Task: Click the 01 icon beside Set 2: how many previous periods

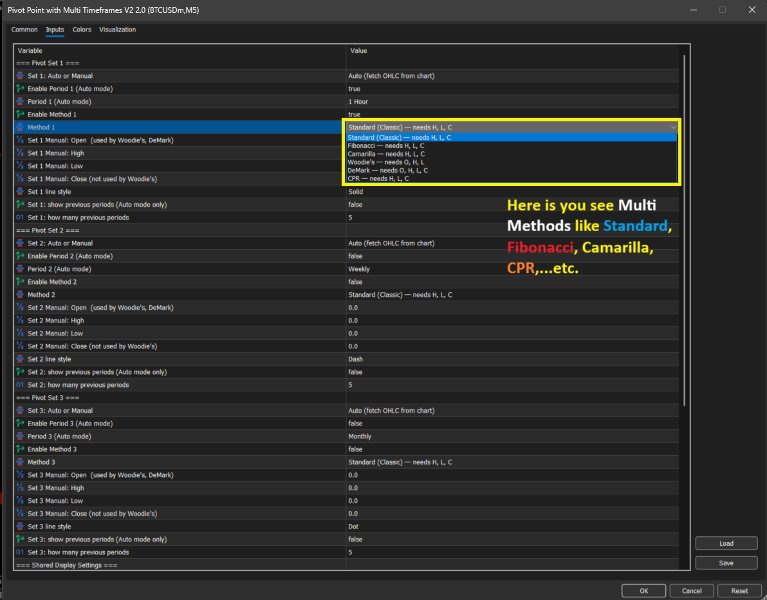Action: 20,385
